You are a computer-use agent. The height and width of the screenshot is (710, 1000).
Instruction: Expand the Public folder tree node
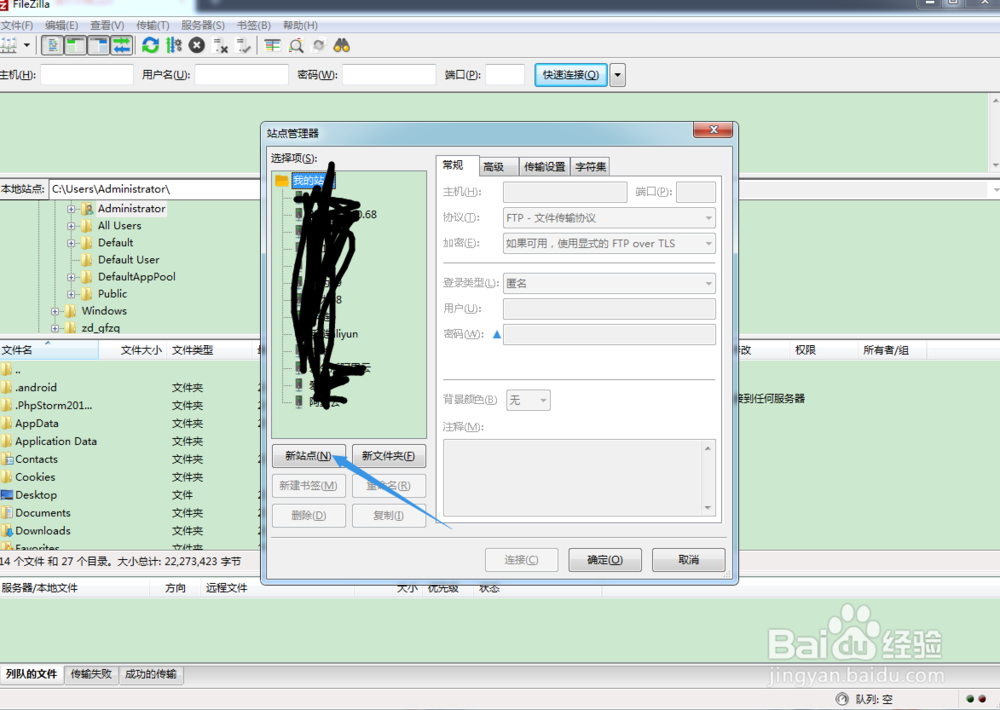point(71,294)
